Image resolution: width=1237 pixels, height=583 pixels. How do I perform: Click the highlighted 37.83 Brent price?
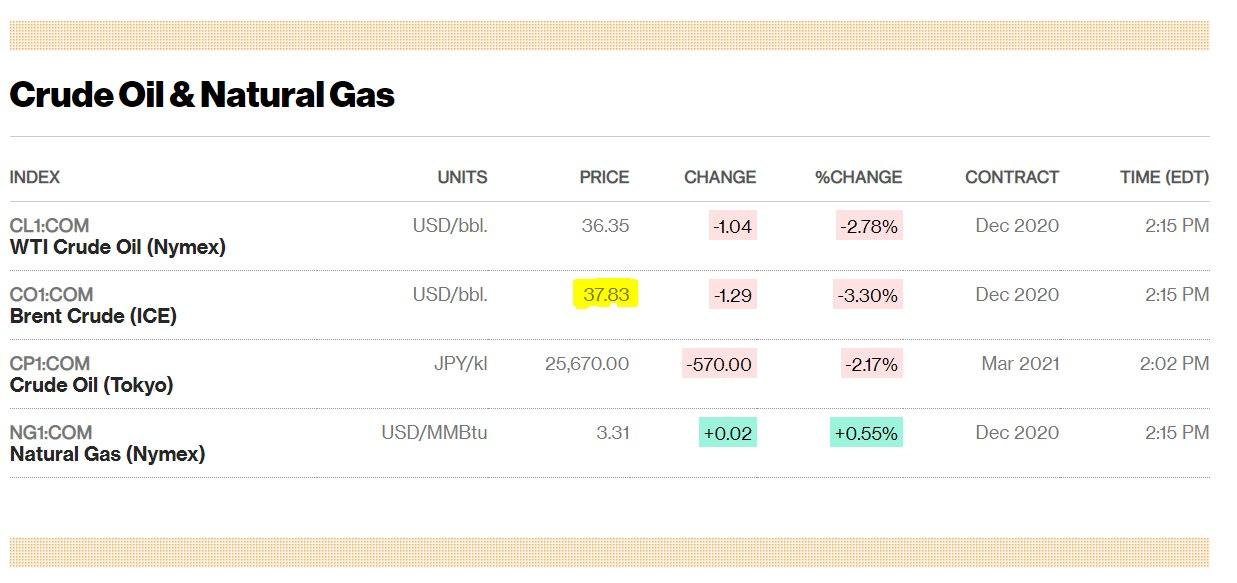606,295
